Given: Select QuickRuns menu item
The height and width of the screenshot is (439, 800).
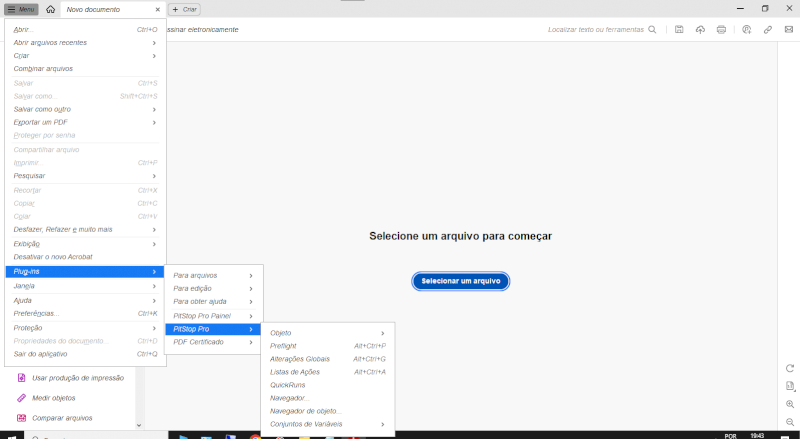Looking at the screenshot, I should (328, 385).
